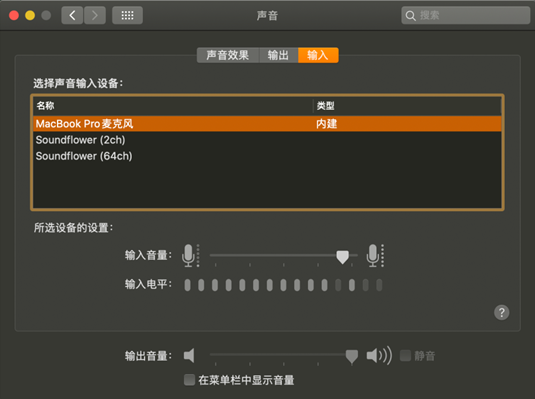Select MacBook Pro麦克风 input device
The width and height of the screenshot is (535, 399).
[267, 124]
